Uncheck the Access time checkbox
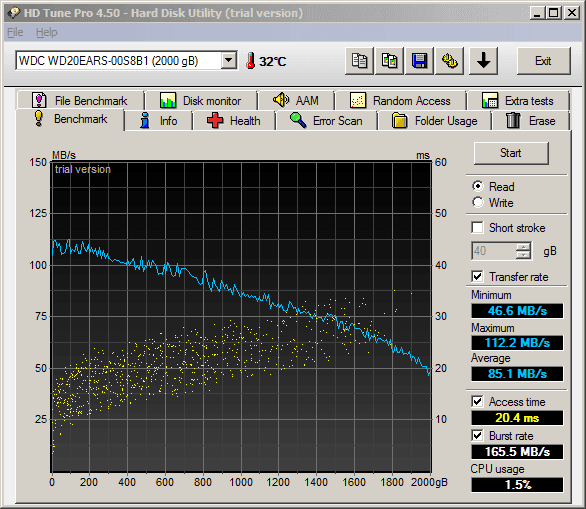Image resolution: width=586 pixels, height=509 pixels. coord(477,402)
